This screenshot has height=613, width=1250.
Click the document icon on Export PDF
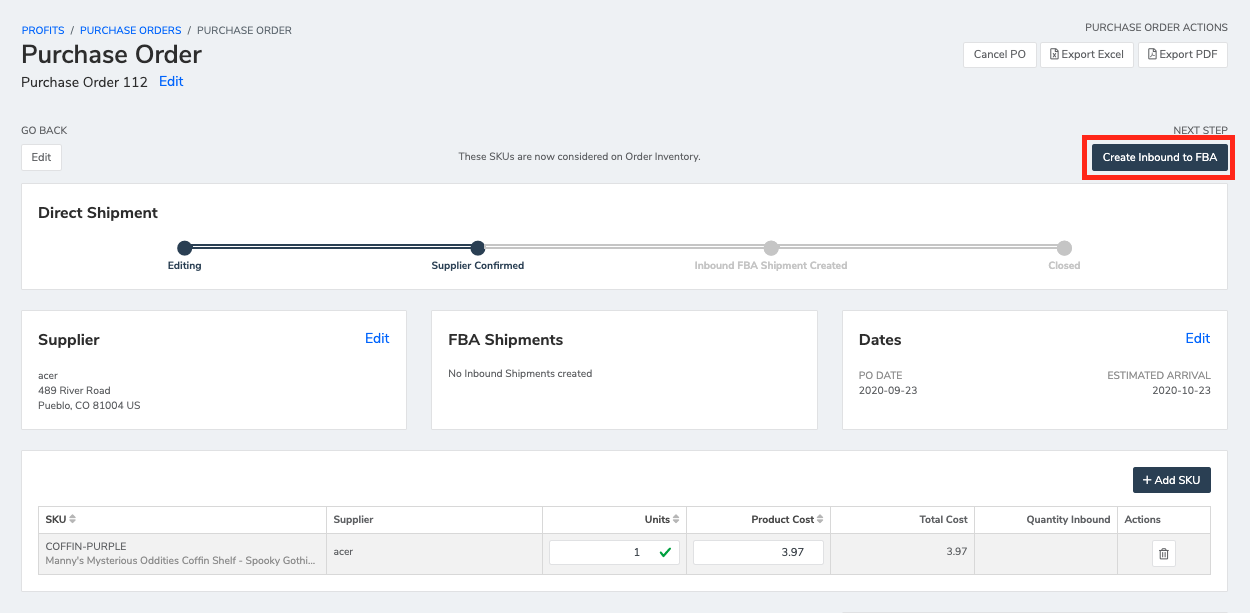[1151, 54]
